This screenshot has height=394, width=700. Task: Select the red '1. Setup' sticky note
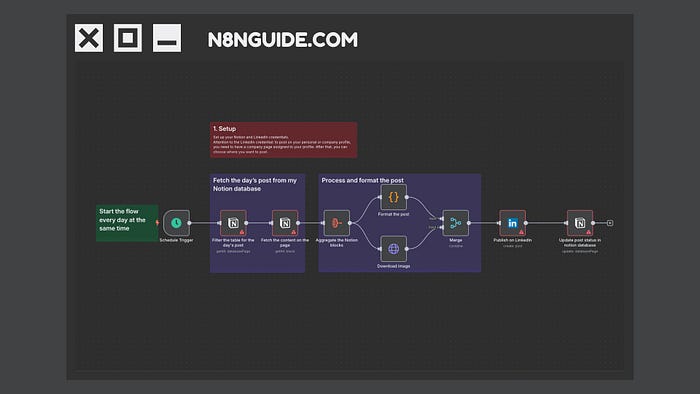click(283, 140)
